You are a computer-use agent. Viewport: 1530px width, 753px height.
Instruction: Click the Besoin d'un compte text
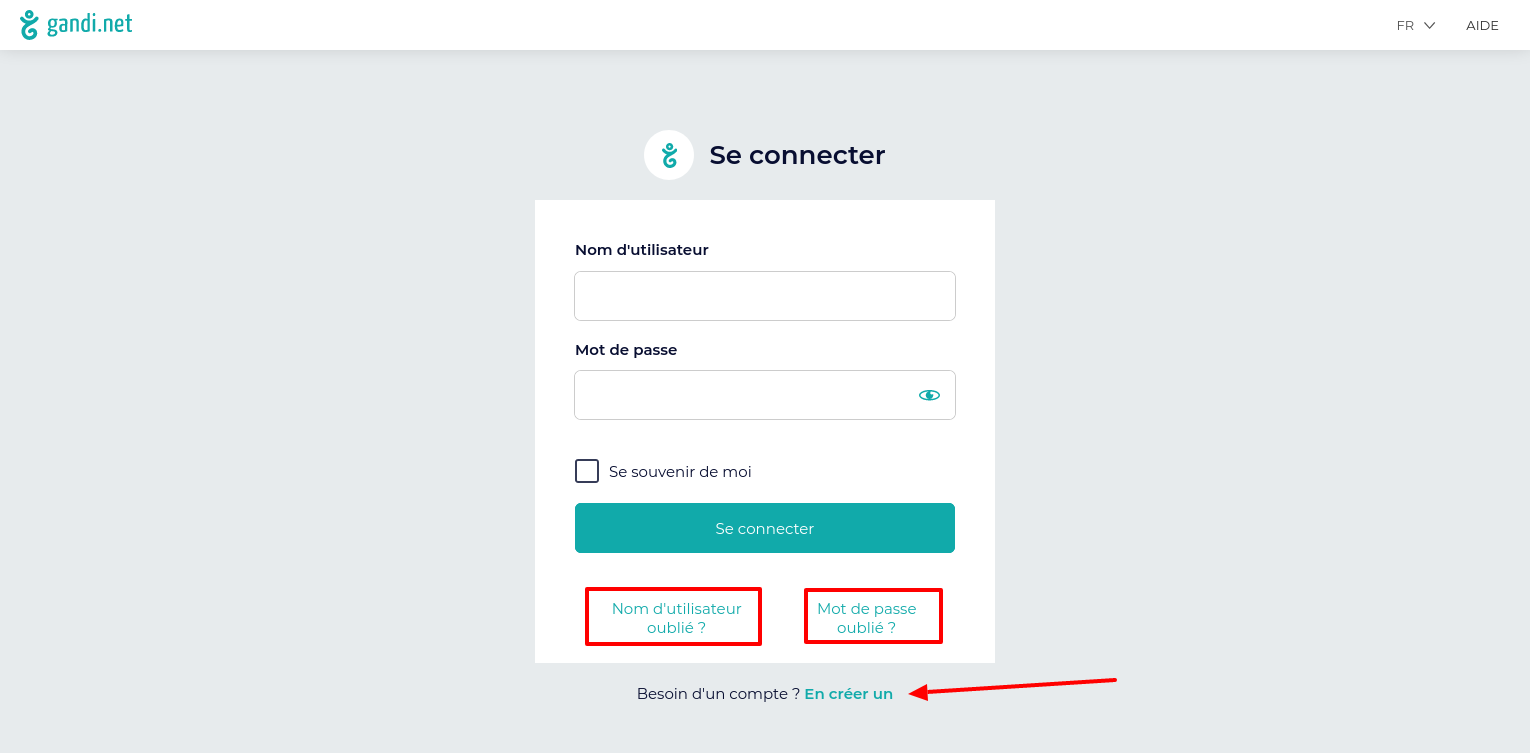point(718,694)
